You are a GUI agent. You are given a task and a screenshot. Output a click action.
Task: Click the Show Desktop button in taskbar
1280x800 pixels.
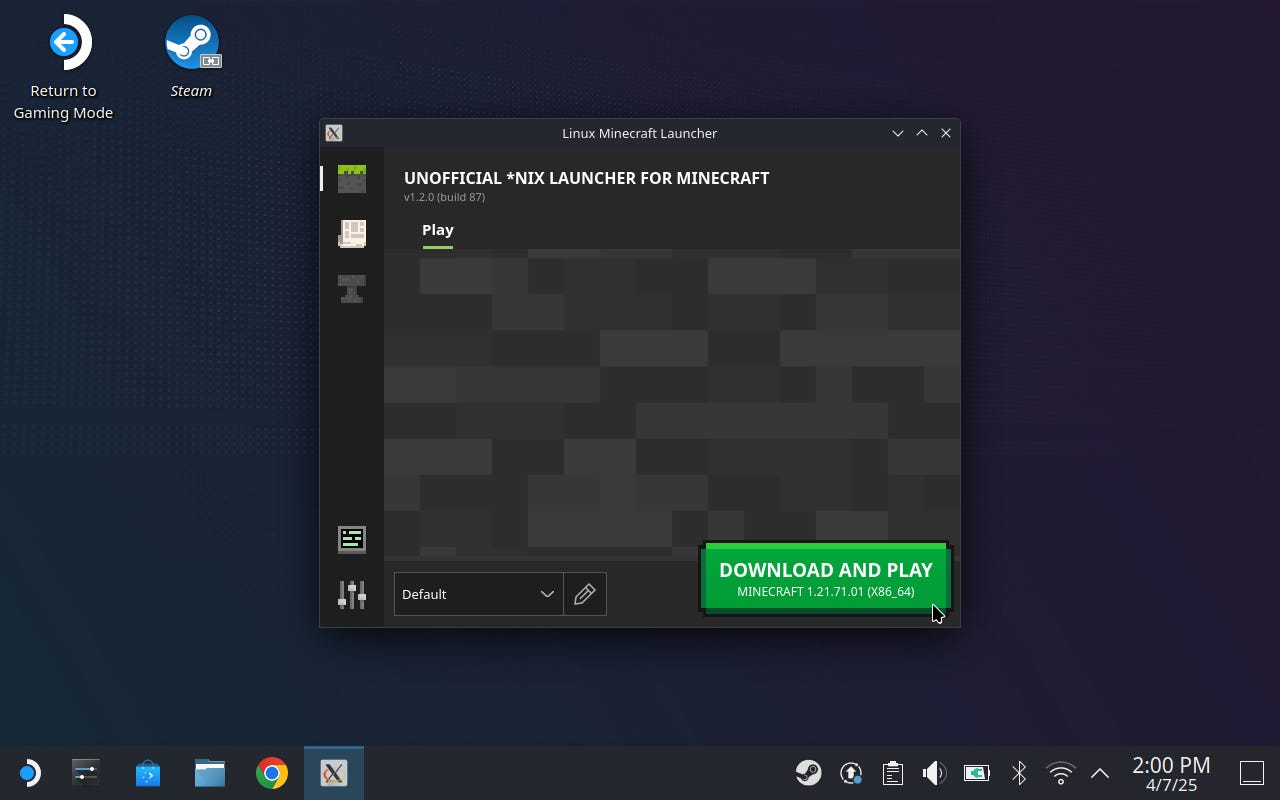(1252, 773)
